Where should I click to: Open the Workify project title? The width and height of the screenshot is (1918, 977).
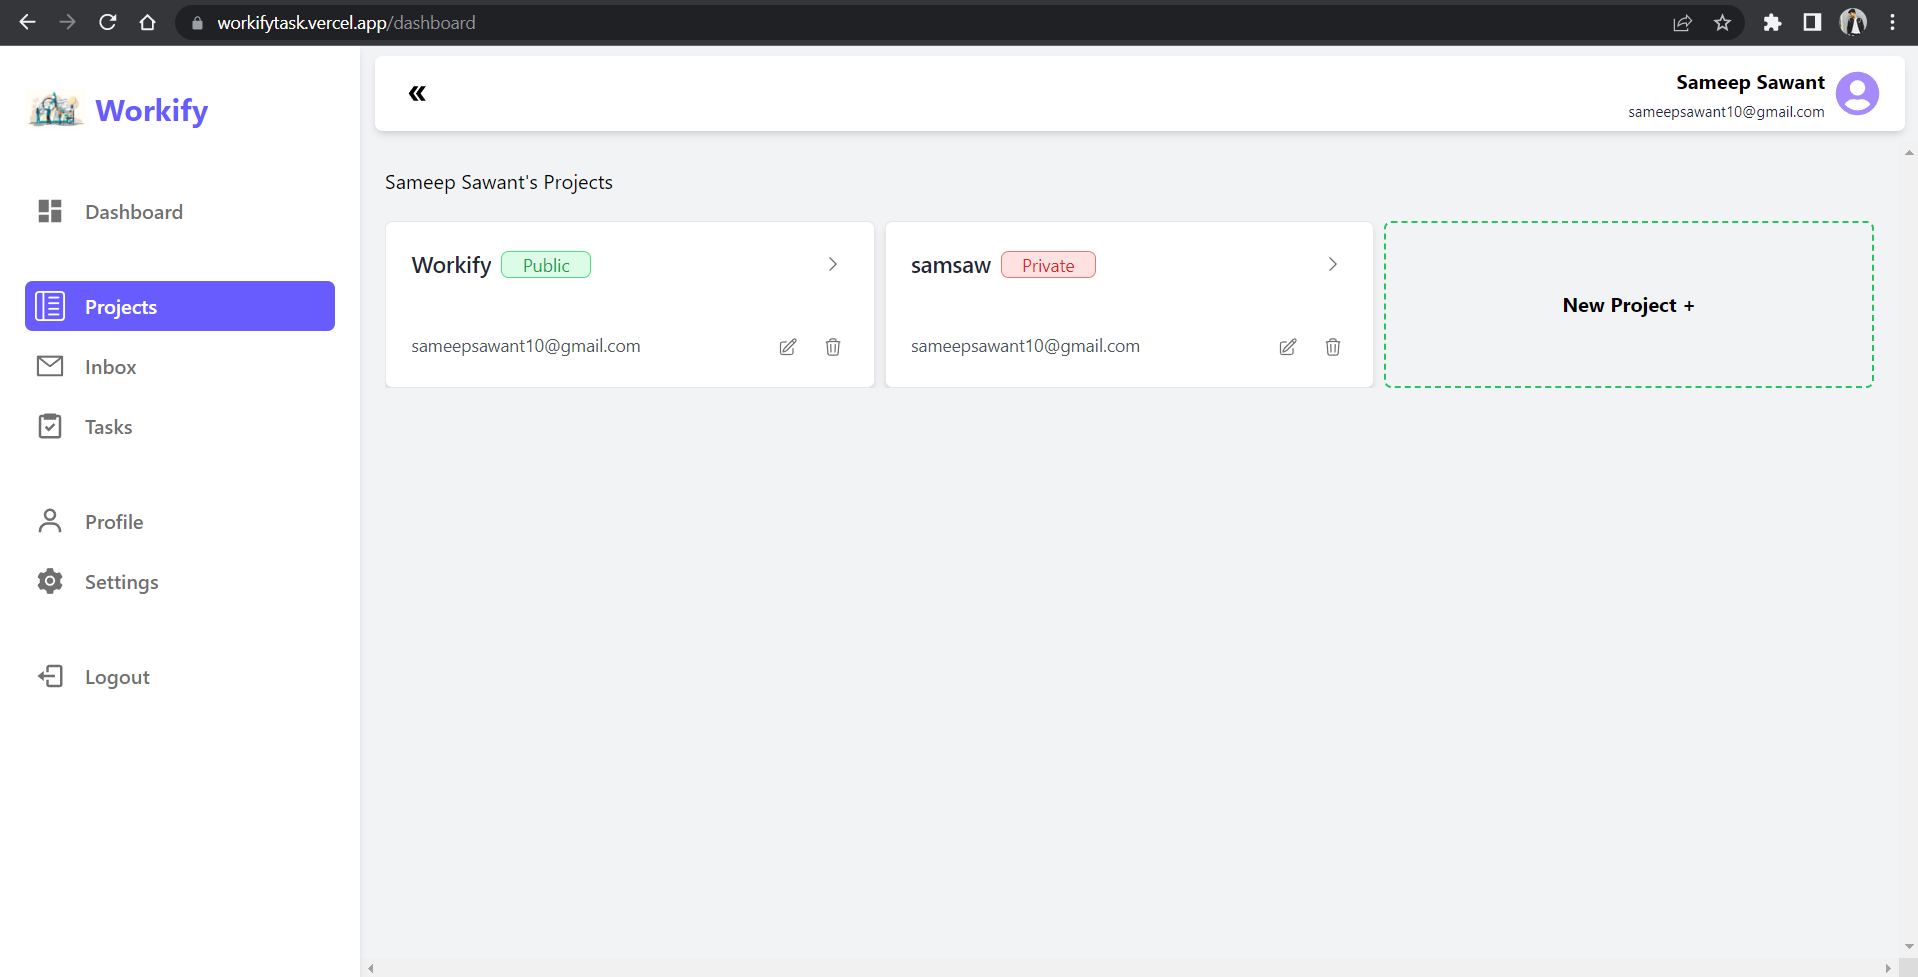pyautogui.click(x=451, y=265)
